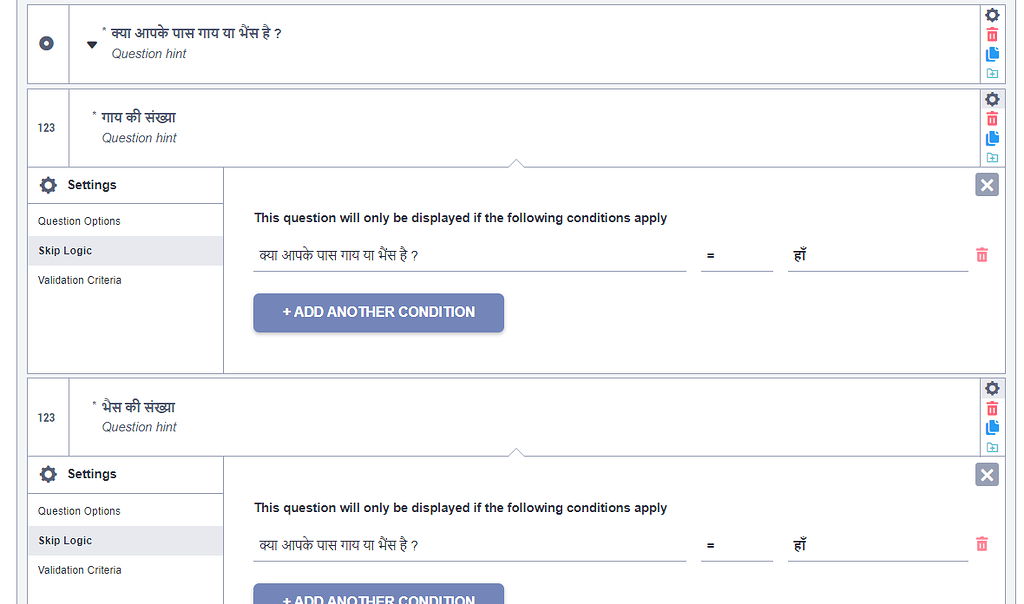1024x604 pixels.
Task: Duplicate the भैस की संख्या question
Action: click(992, 427)
